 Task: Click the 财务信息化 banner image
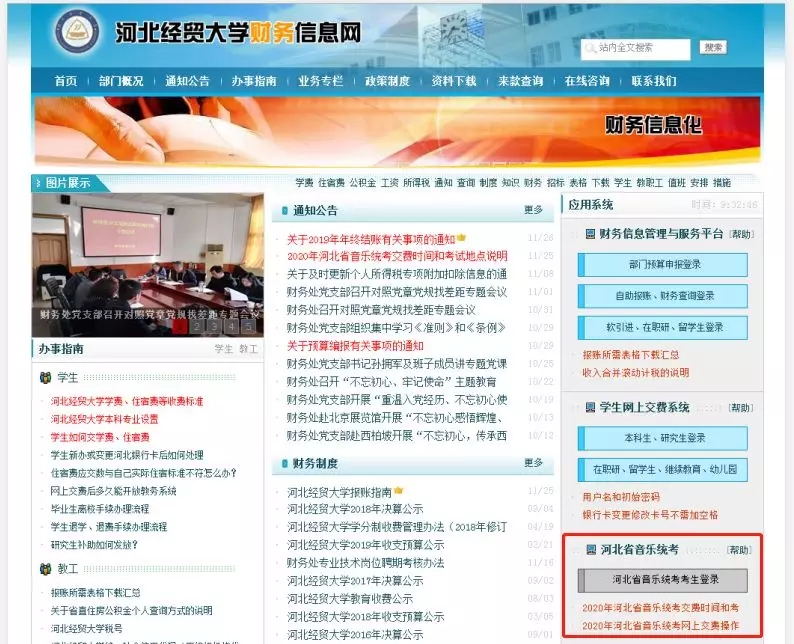398,131
